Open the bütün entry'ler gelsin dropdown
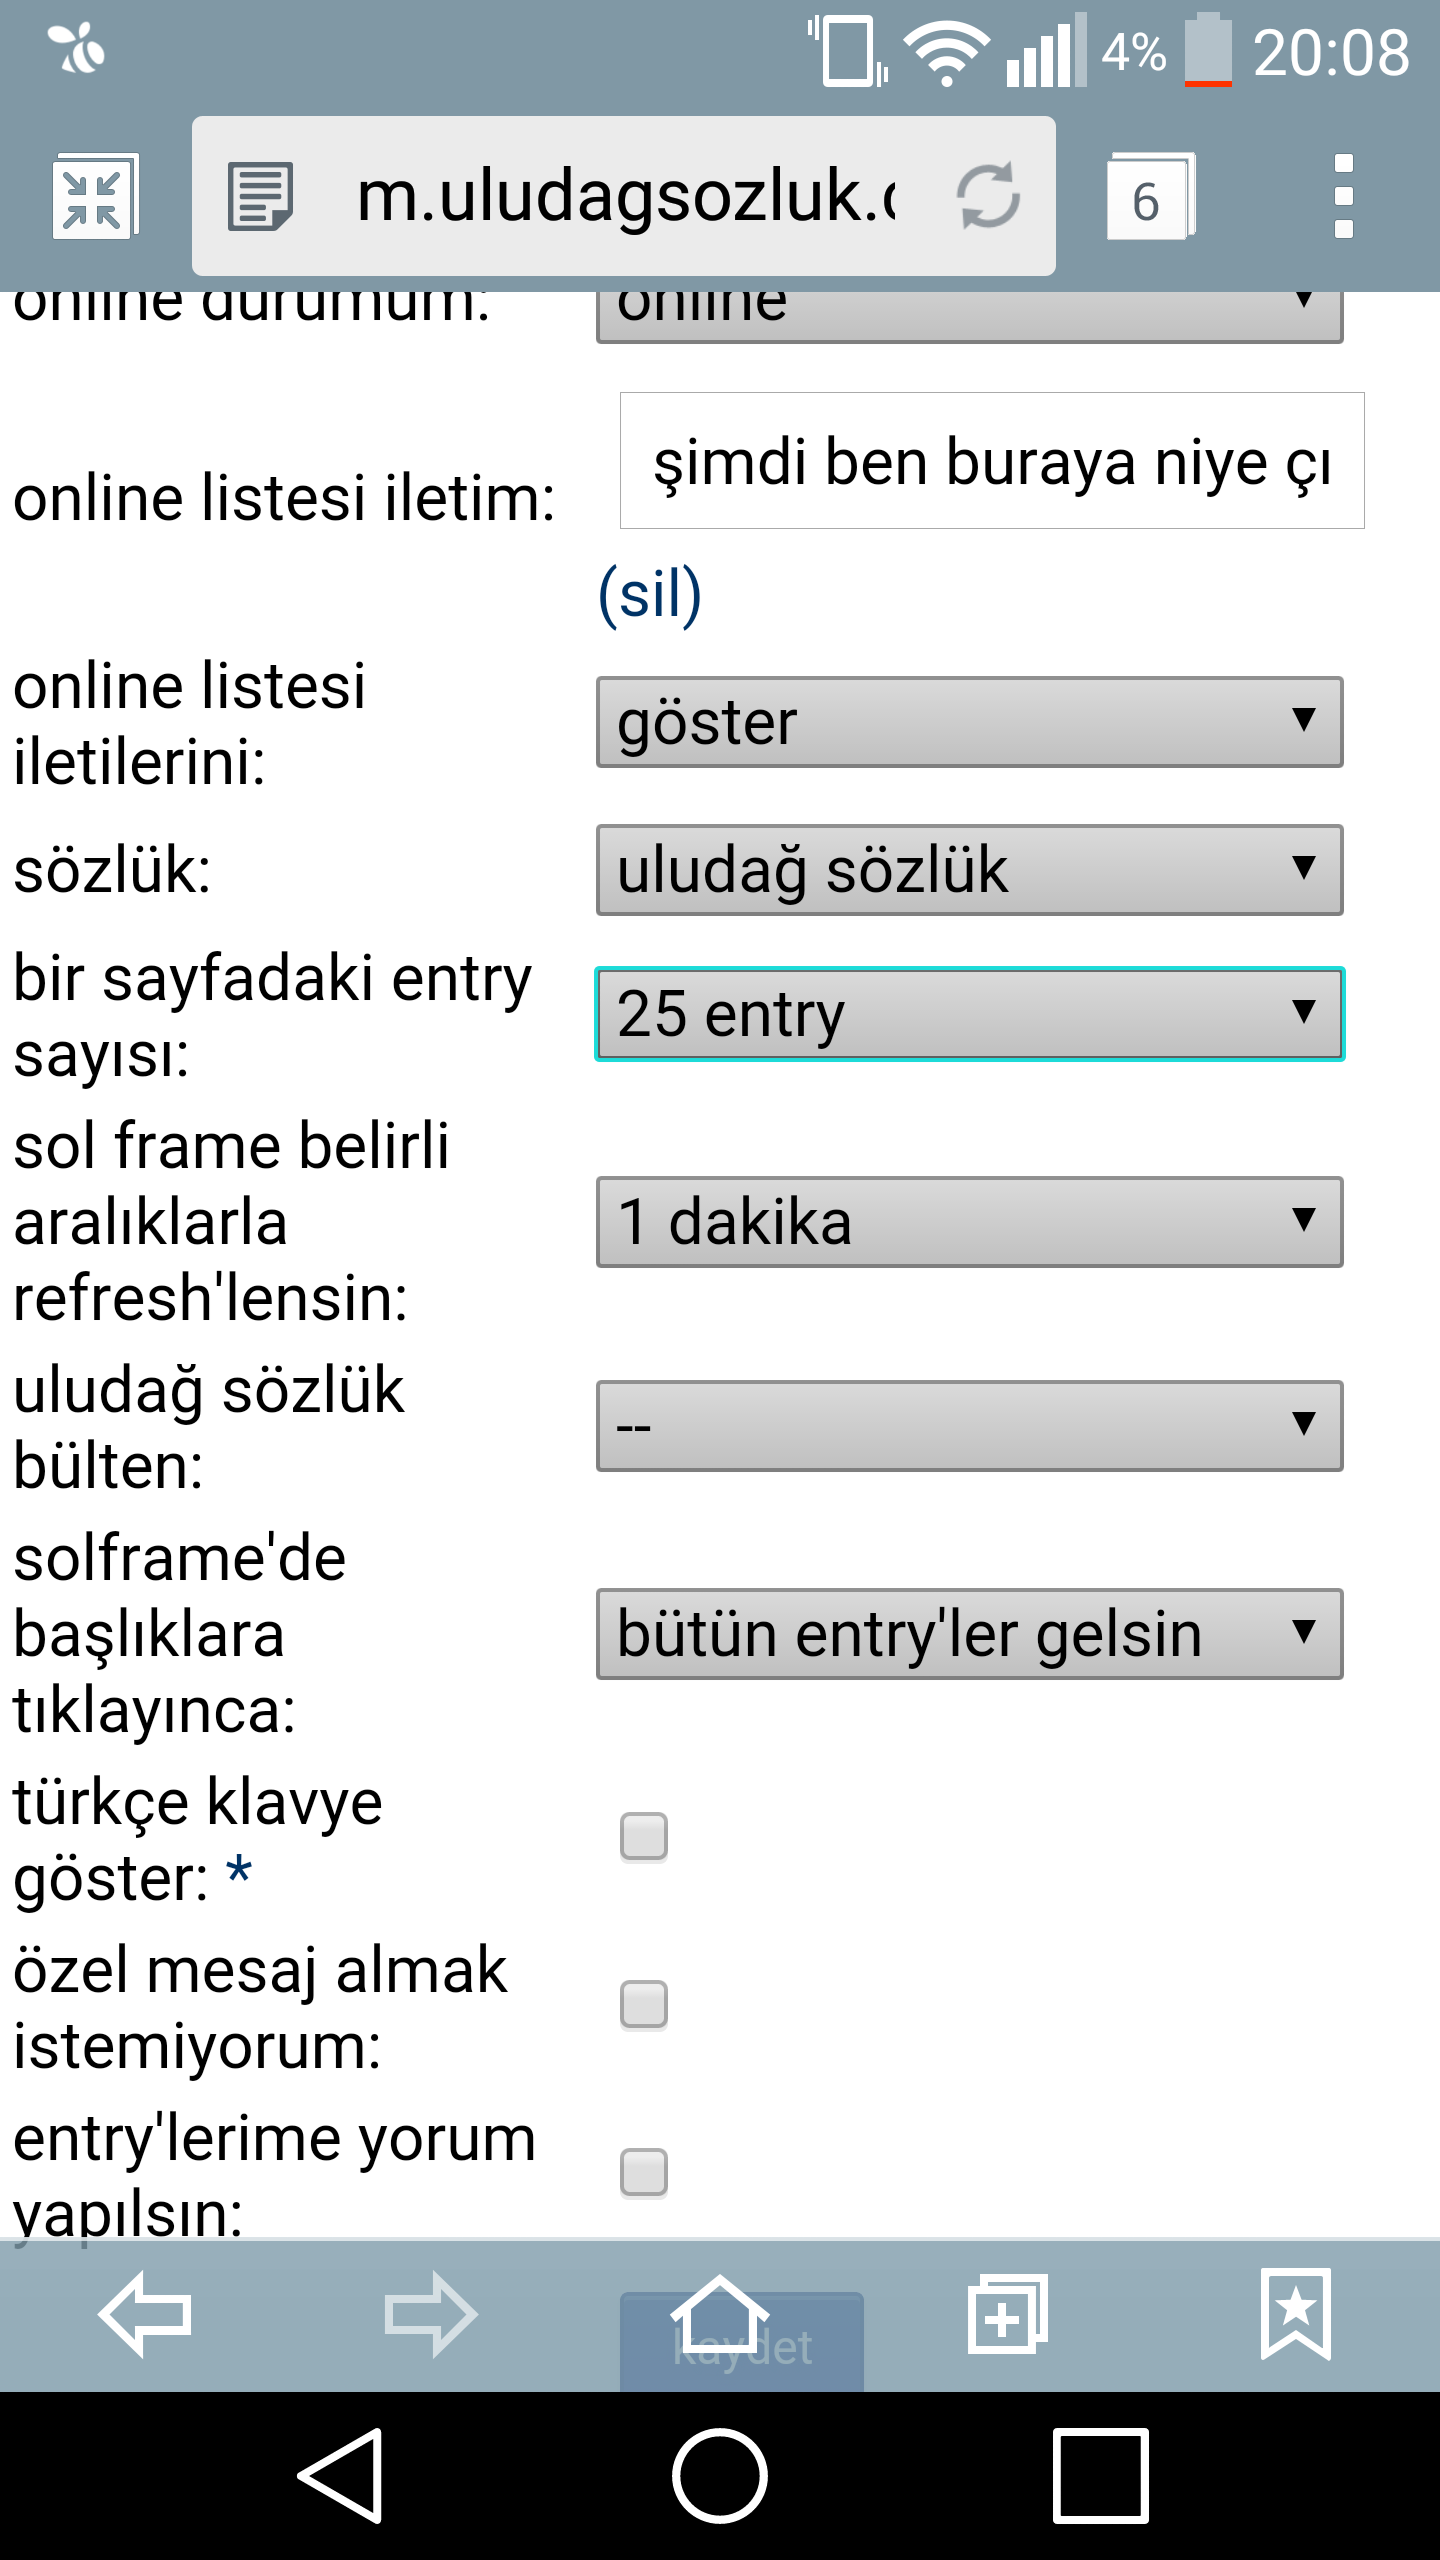Screen dimensions: 1440x2560 (x=970, y=1634)
